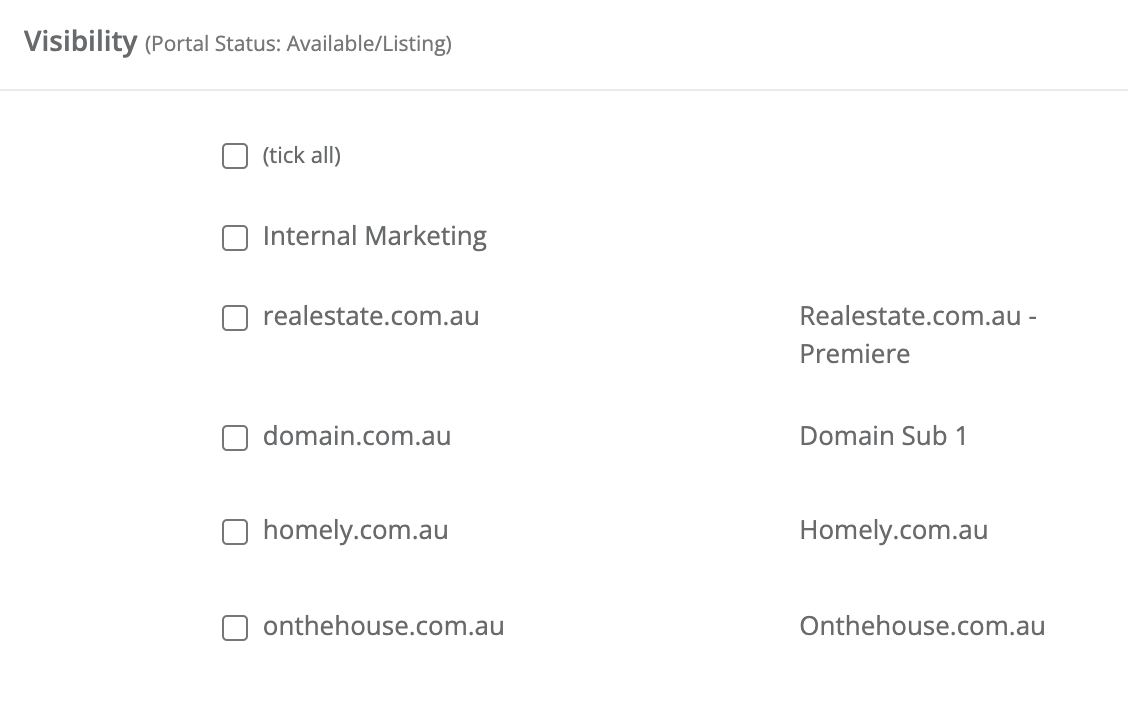Click the divider line under Visibility heading
Image resolution: width=1128 pixels, height=704 pixels.
[564, 90]
